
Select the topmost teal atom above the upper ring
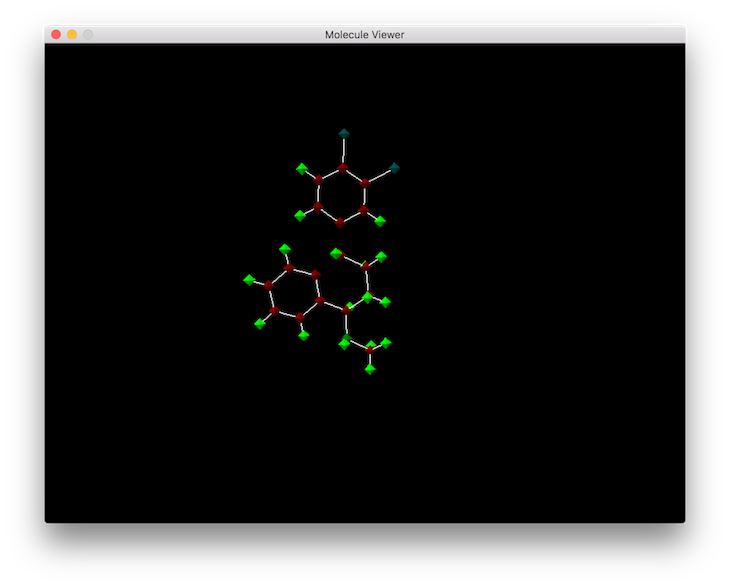point(344,134)
